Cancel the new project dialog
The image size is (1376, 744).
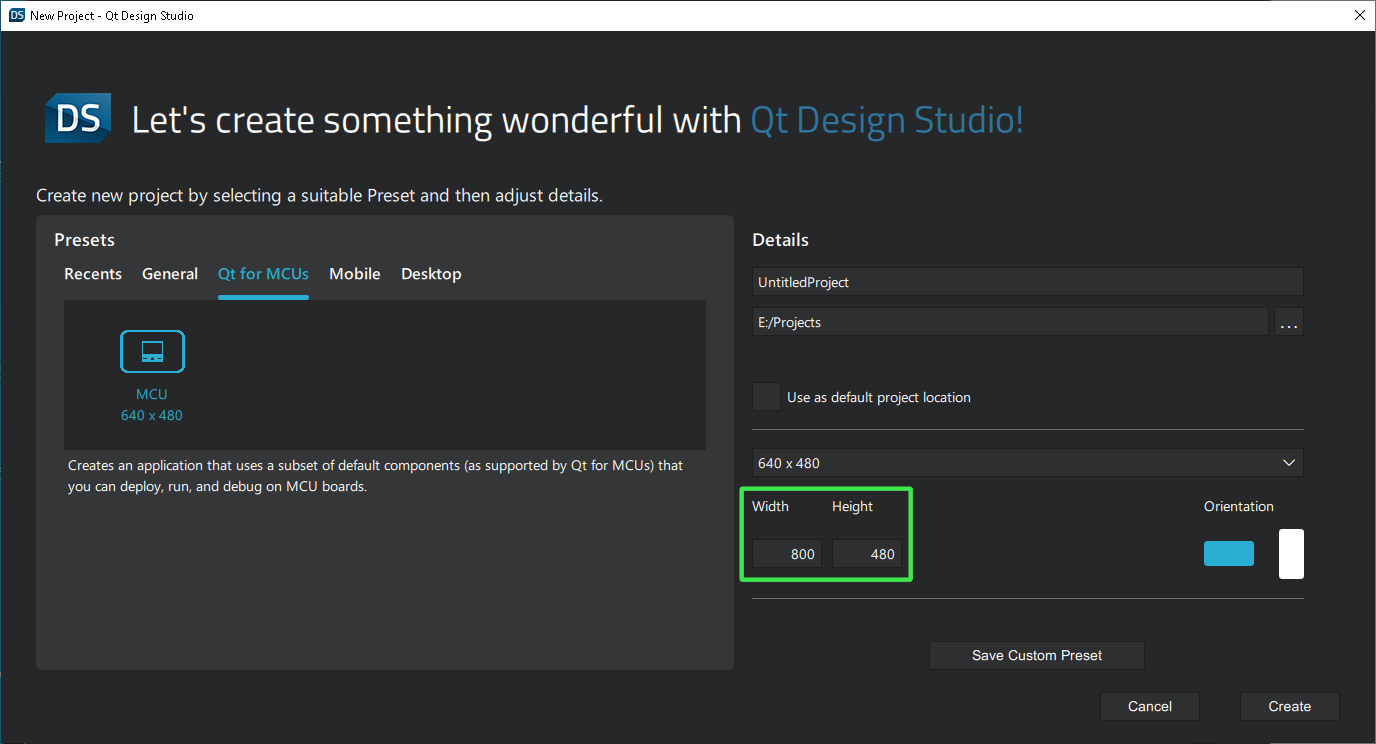[x=1149, y=706]
